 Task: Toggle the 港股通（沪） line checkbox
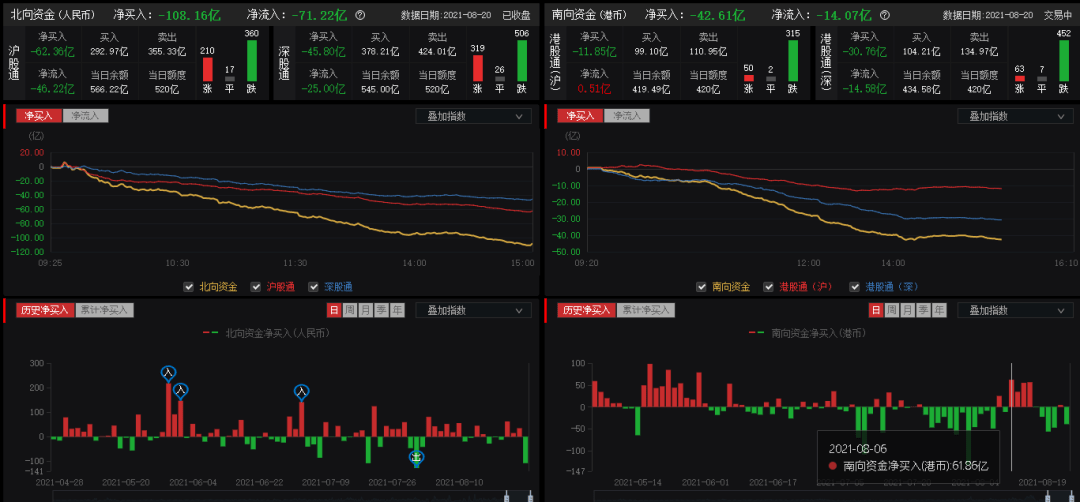coord(768,287)
